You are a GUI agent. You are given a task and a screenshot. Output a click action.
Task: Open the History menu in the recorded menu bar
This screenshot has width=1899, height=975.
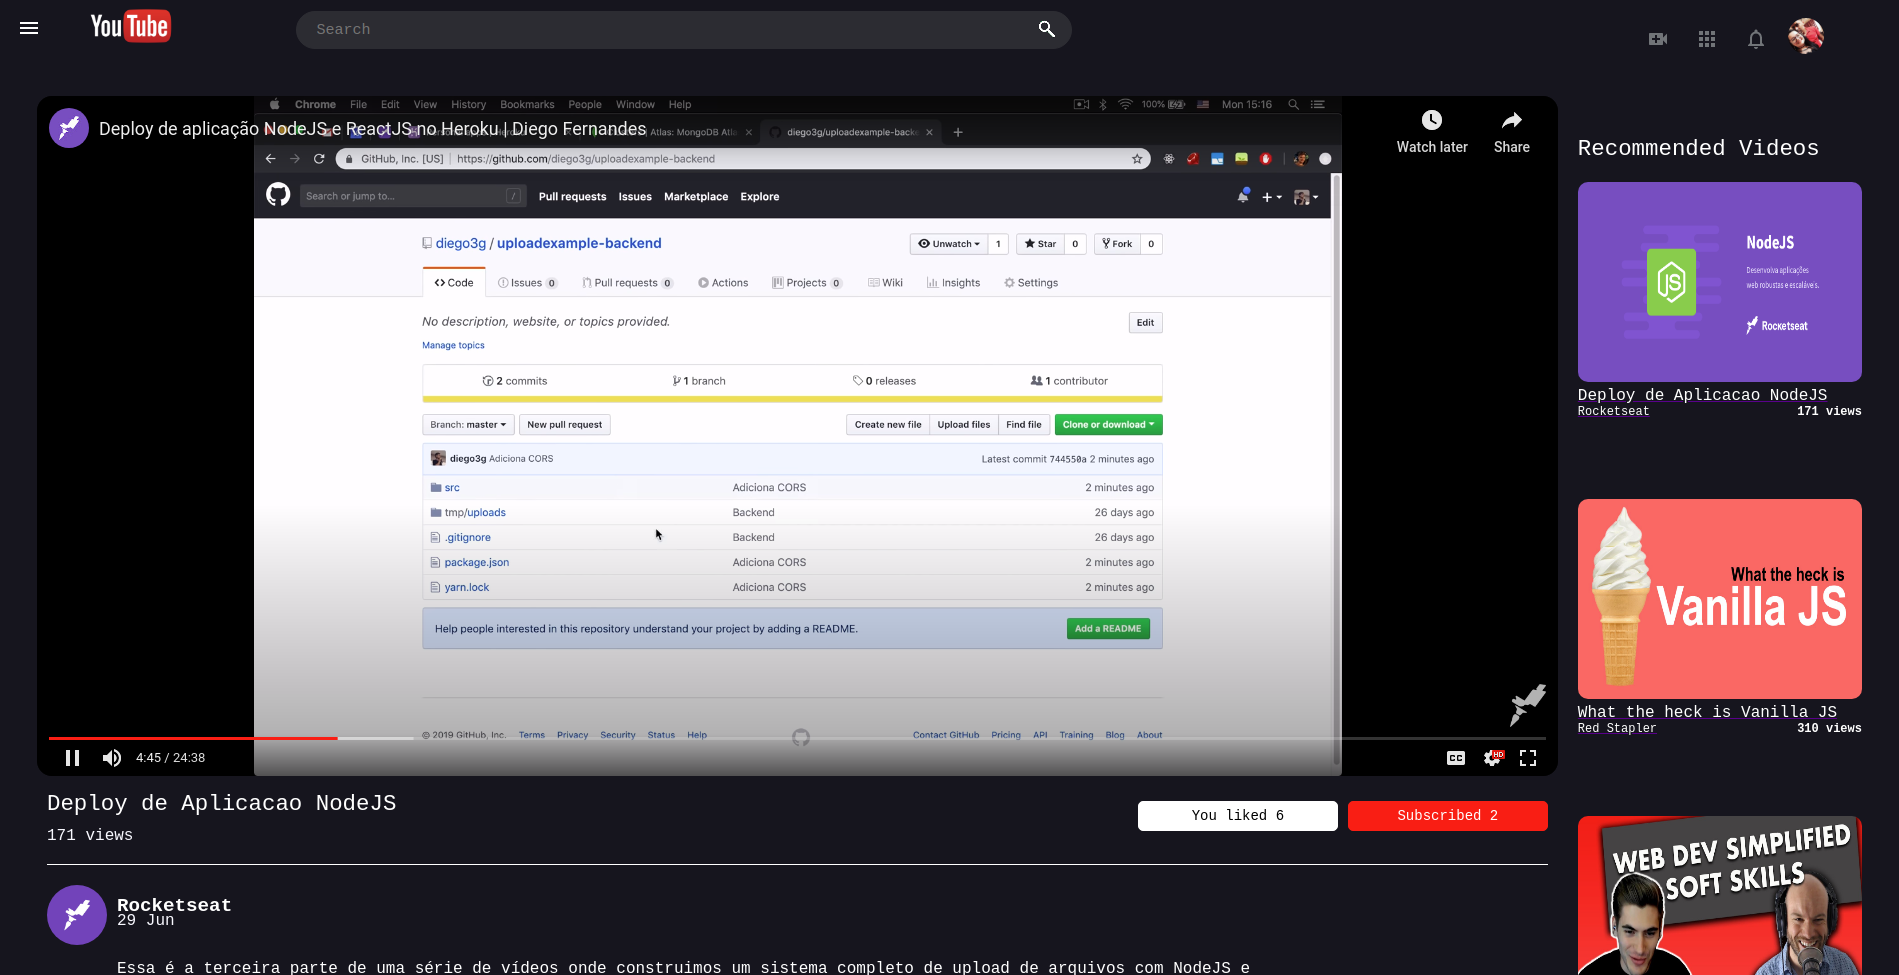pos(468,104)
